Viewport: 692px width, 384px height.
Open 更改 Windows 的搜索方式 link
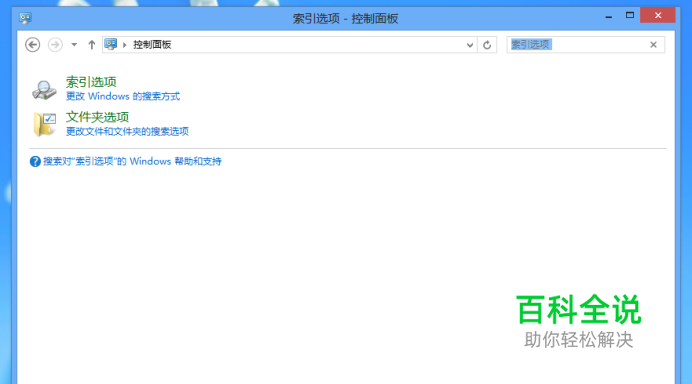click(123, 96)
